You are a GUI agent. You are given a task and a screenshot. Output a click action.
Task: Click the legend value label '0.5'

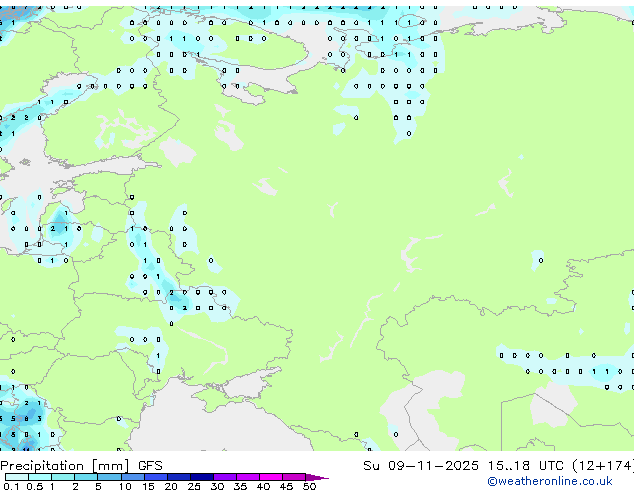click(x=35, y=486)
